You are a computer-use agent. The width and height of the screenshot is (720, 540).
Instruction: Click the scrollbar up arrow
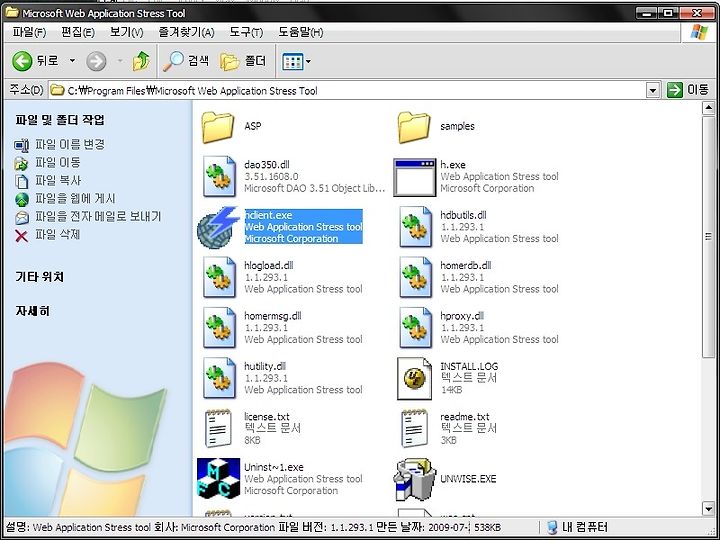click(708, 108)
